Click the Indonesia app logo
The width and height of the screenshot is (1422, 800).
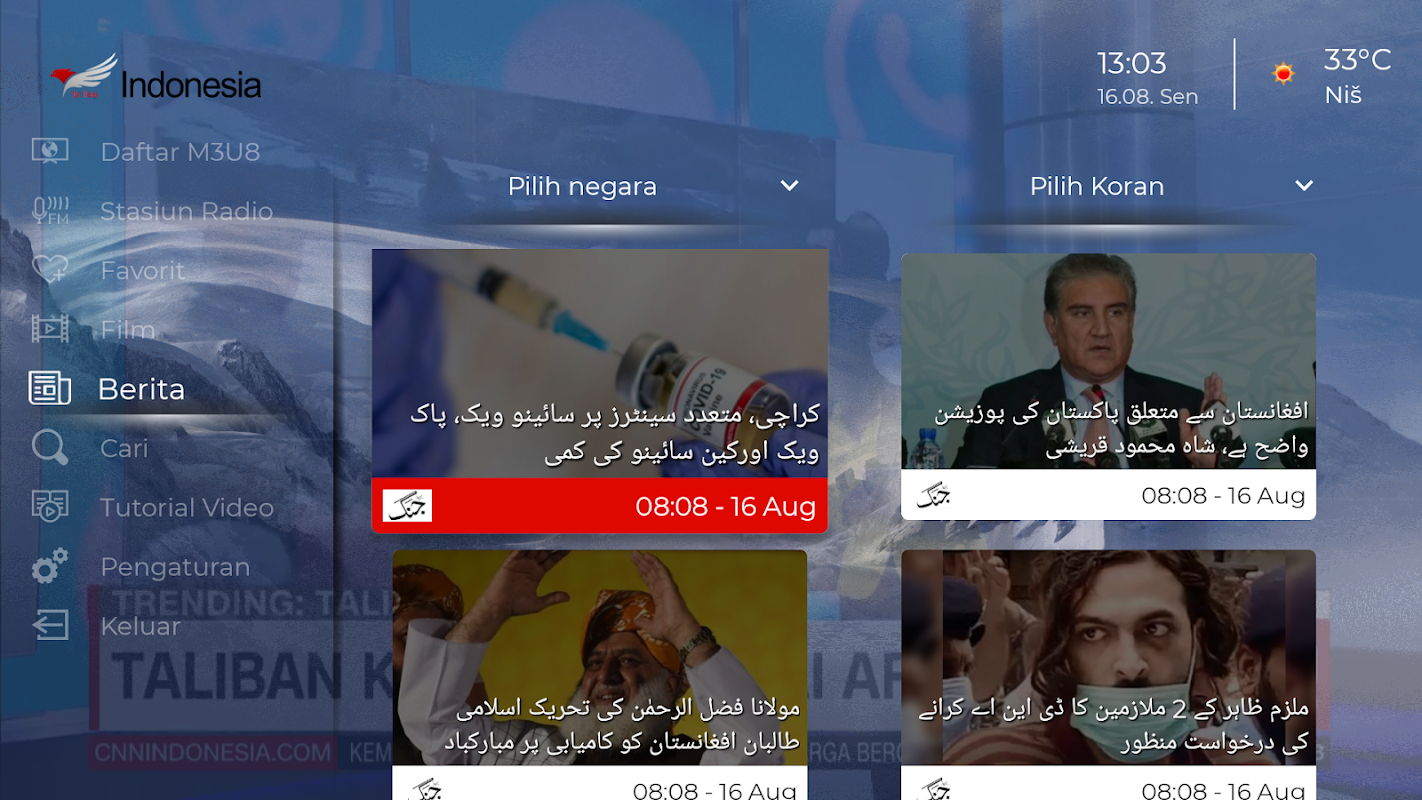point(157,79)
